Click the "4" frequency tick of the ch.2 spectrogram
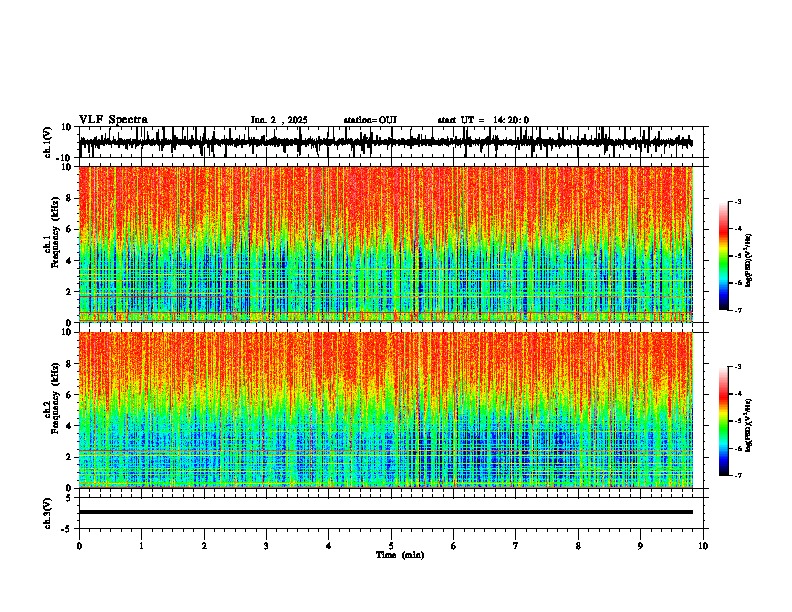Image resolution: width=792 pixels, height=612 pixels. coord(70,426)
